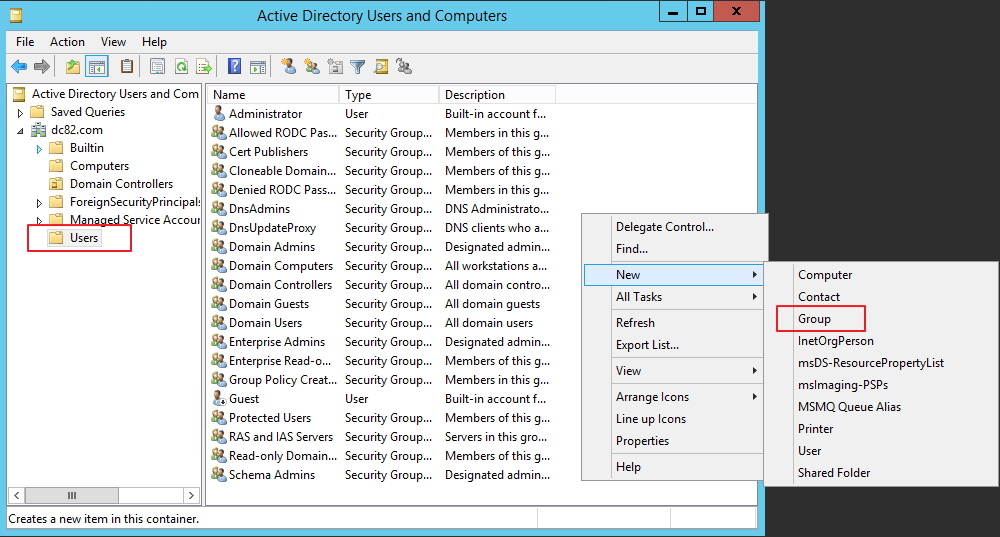Open Properties via toolbar sheet icon
Image resolution: width=1000 pixels, height=537 pixels.
(158, 66)
